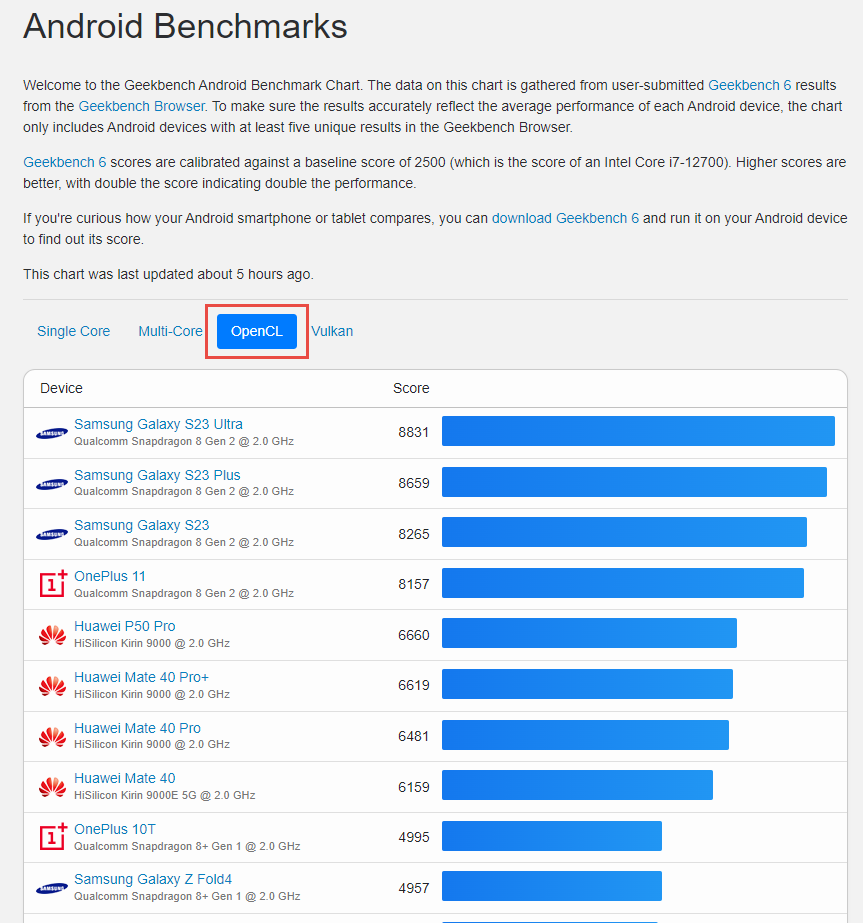
Task: Click Snapdragon 8+ Gen 1 text under OnePlus 10T
Action: click(x=187, y=846)
